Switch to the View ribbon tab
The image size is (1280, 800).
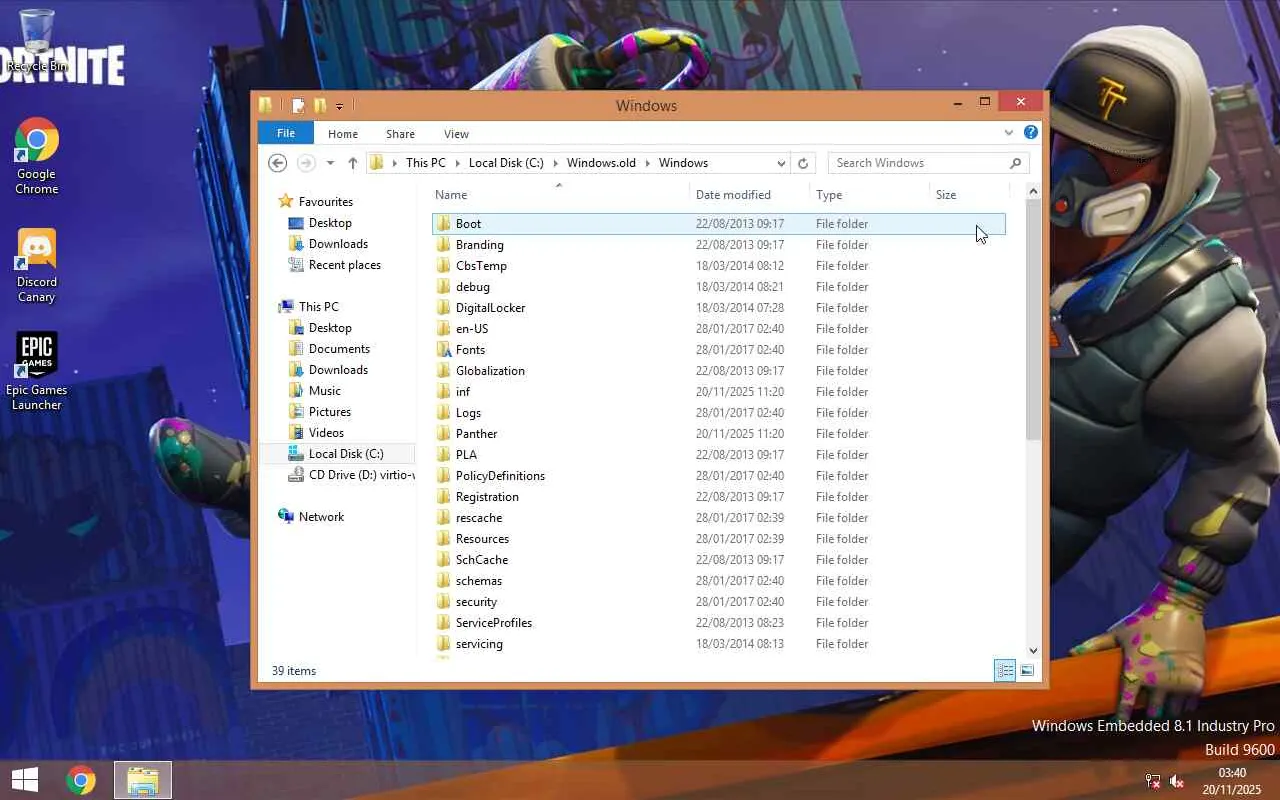456,134
